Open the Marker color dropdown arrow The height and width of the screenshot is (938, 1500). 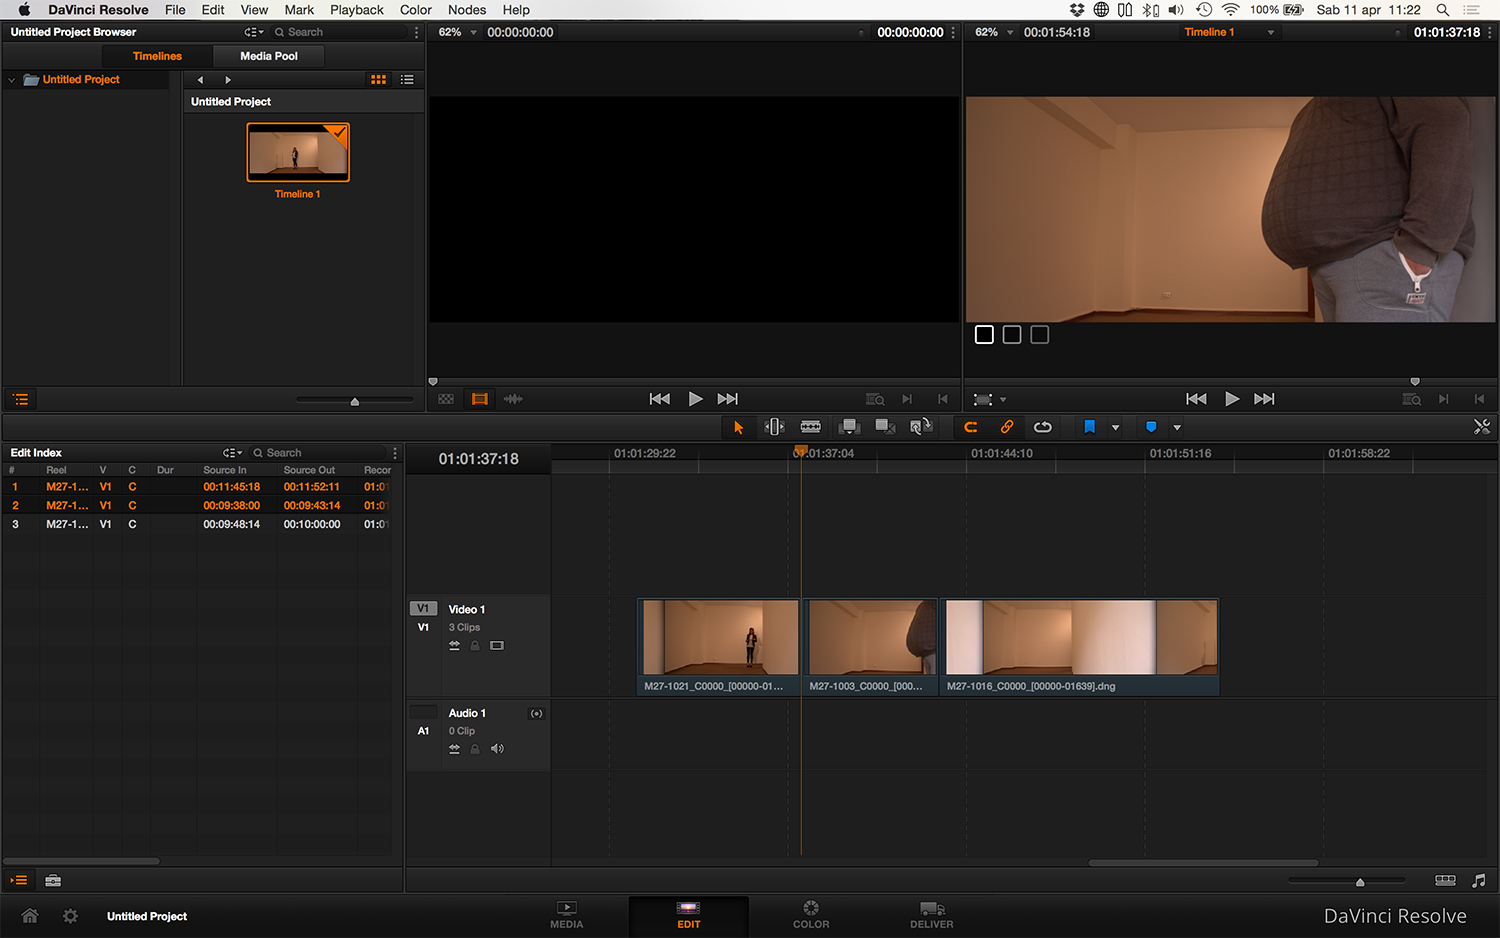coord(1177,428)
